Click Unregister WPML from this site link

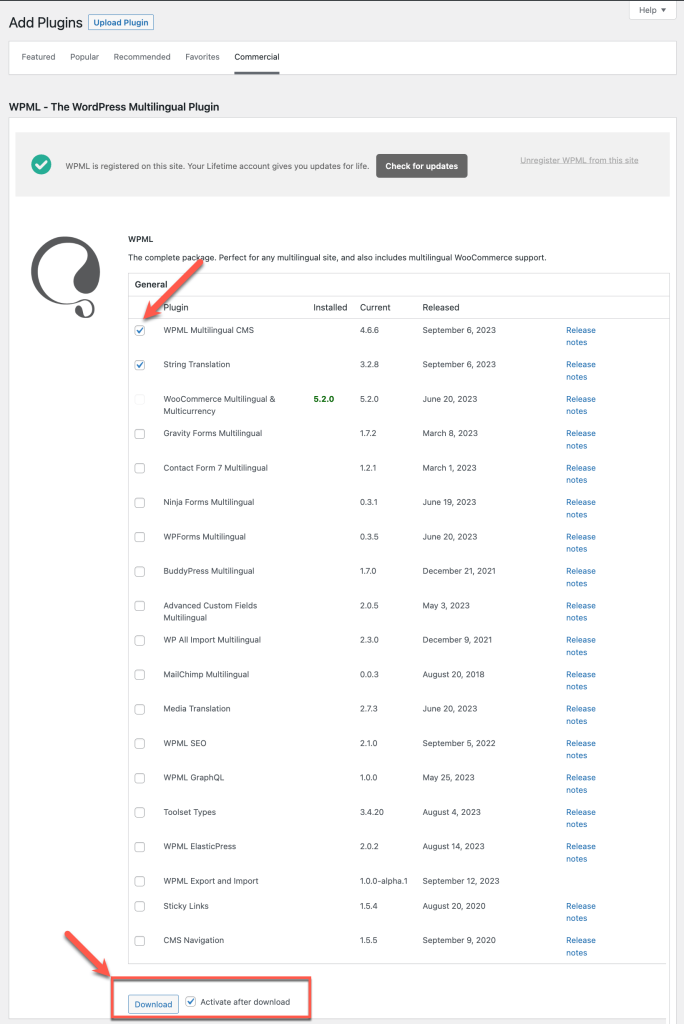pos(579,160)
